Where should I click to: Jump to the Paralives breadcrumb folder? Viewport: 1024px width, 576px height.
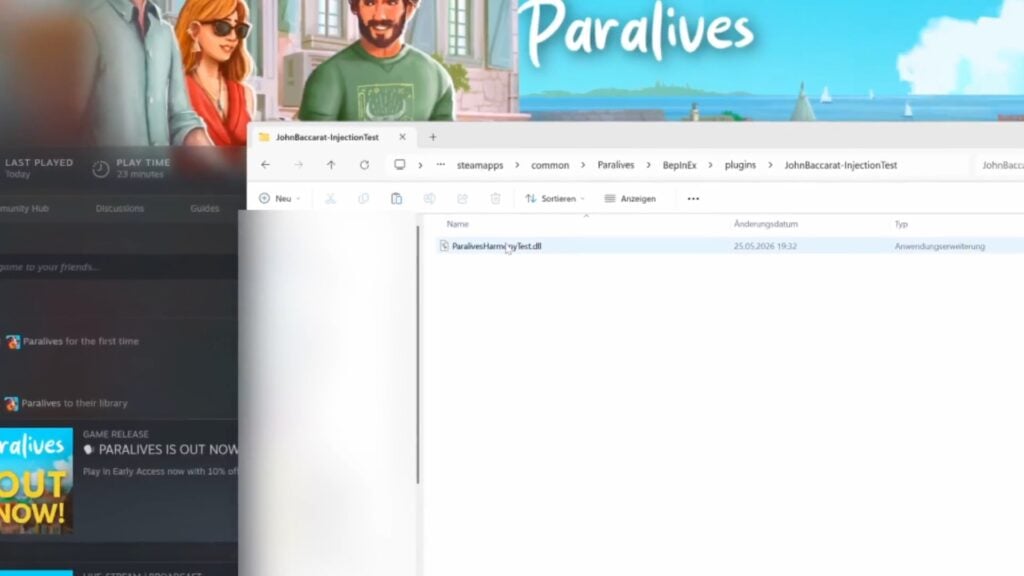point(616,165)
